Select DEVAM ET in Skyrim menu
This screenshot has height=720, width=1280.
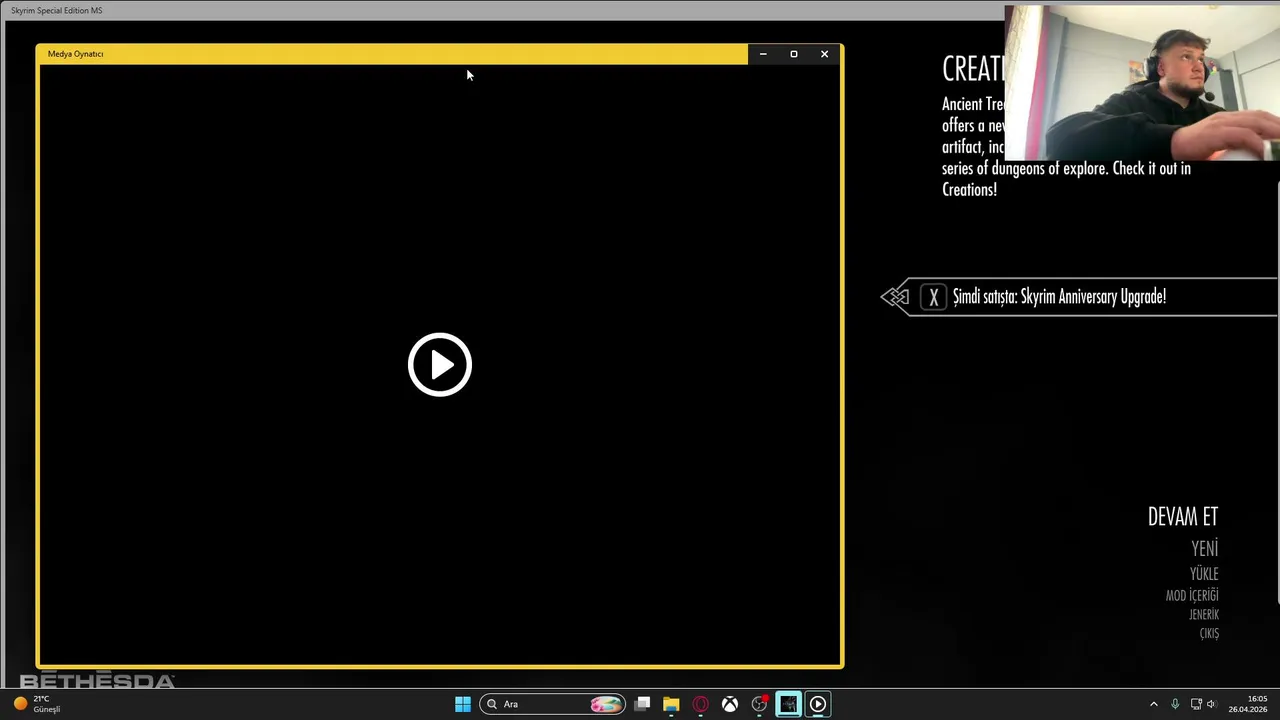(1182, 517)
